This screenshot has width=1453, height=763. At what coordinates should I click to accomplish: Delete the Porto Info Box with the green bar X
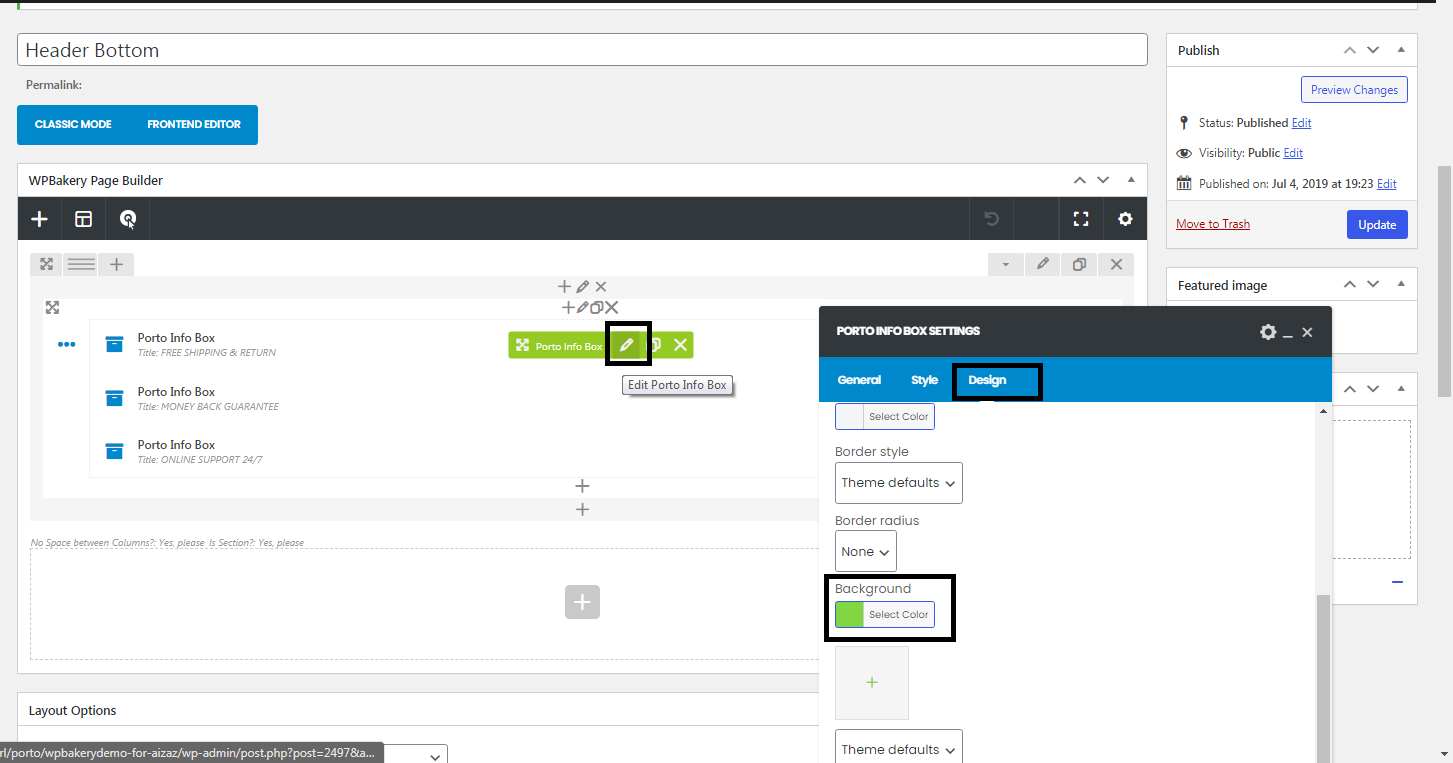tap(680, 345)
